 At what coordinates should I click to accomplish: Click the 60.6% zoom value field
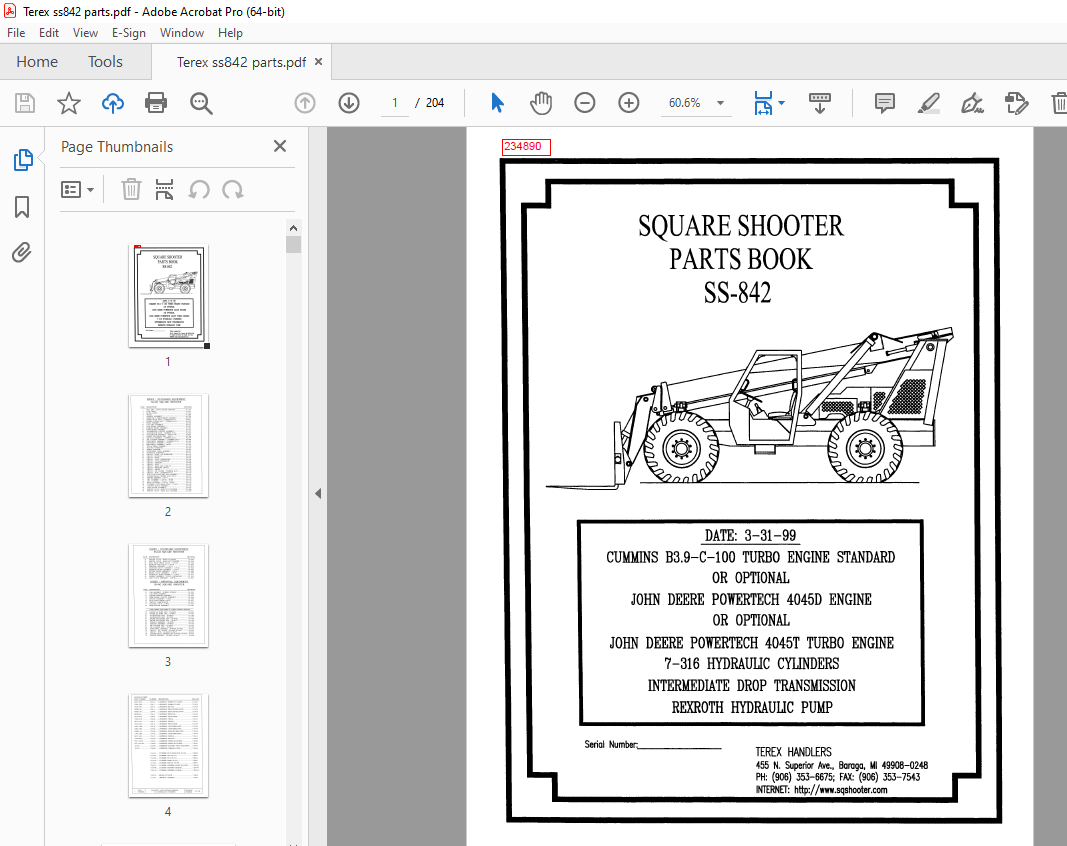(685, 103)
